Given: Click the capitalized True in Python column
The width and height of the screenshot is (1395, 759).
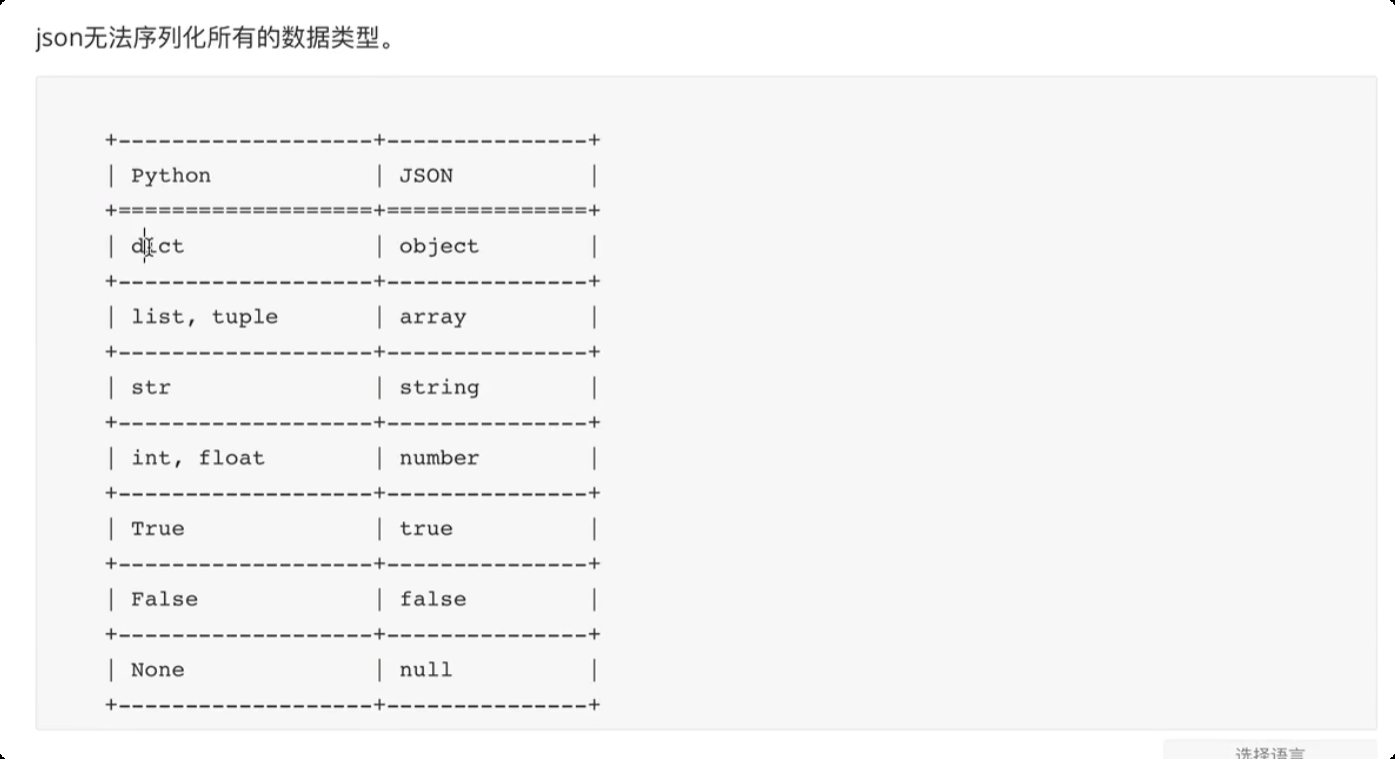Looking at the screenshot, I should 158,528.
